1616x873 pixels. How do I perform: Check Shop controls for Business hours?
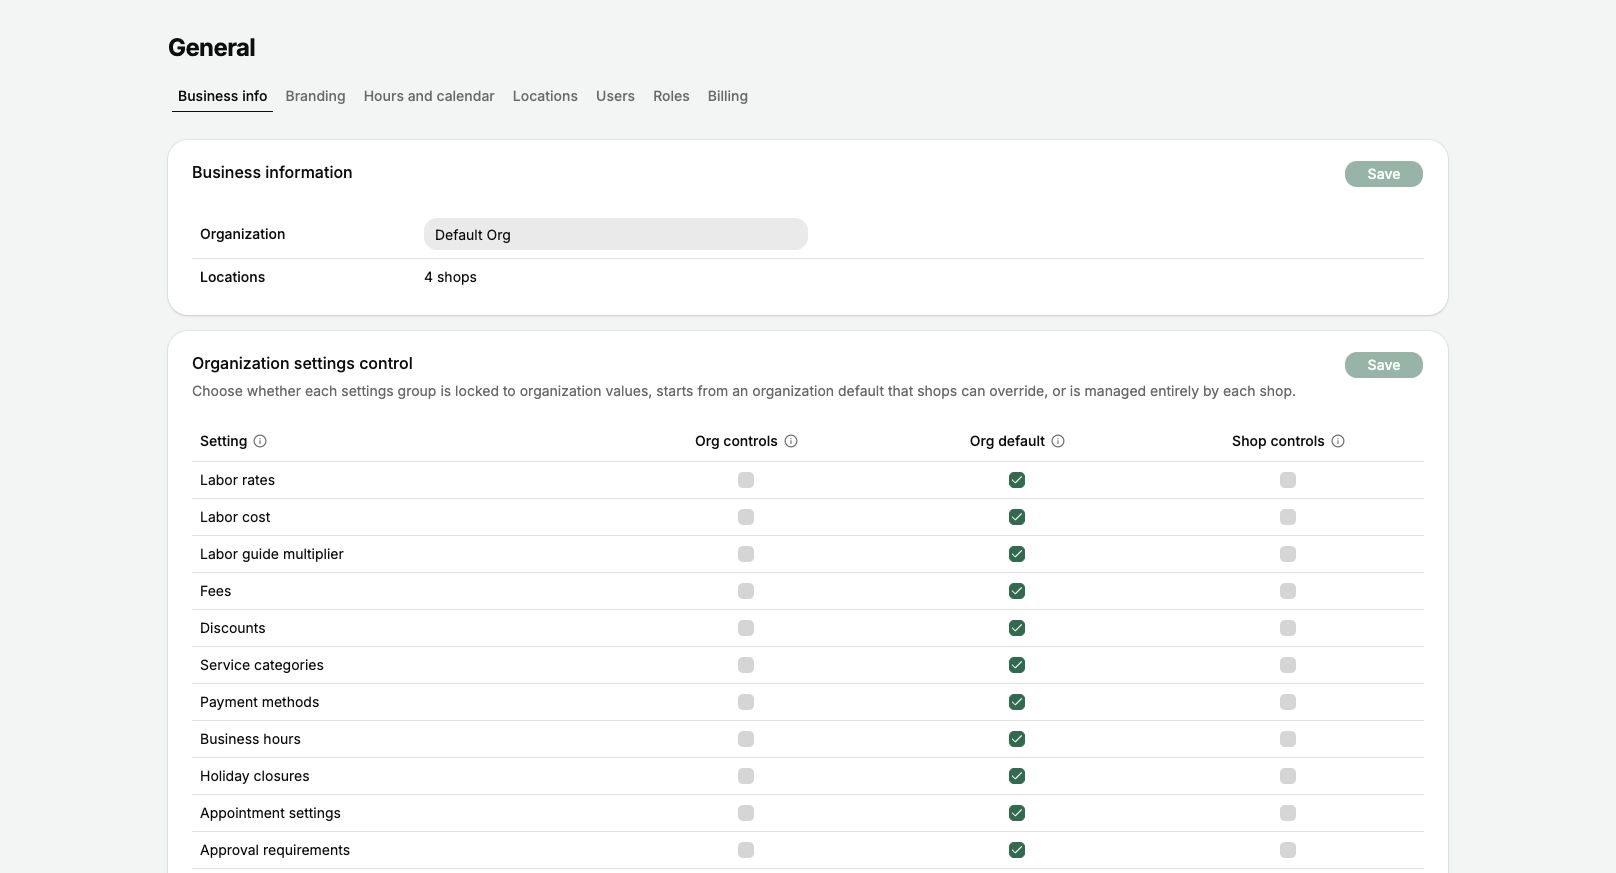tap(1288, 739)
